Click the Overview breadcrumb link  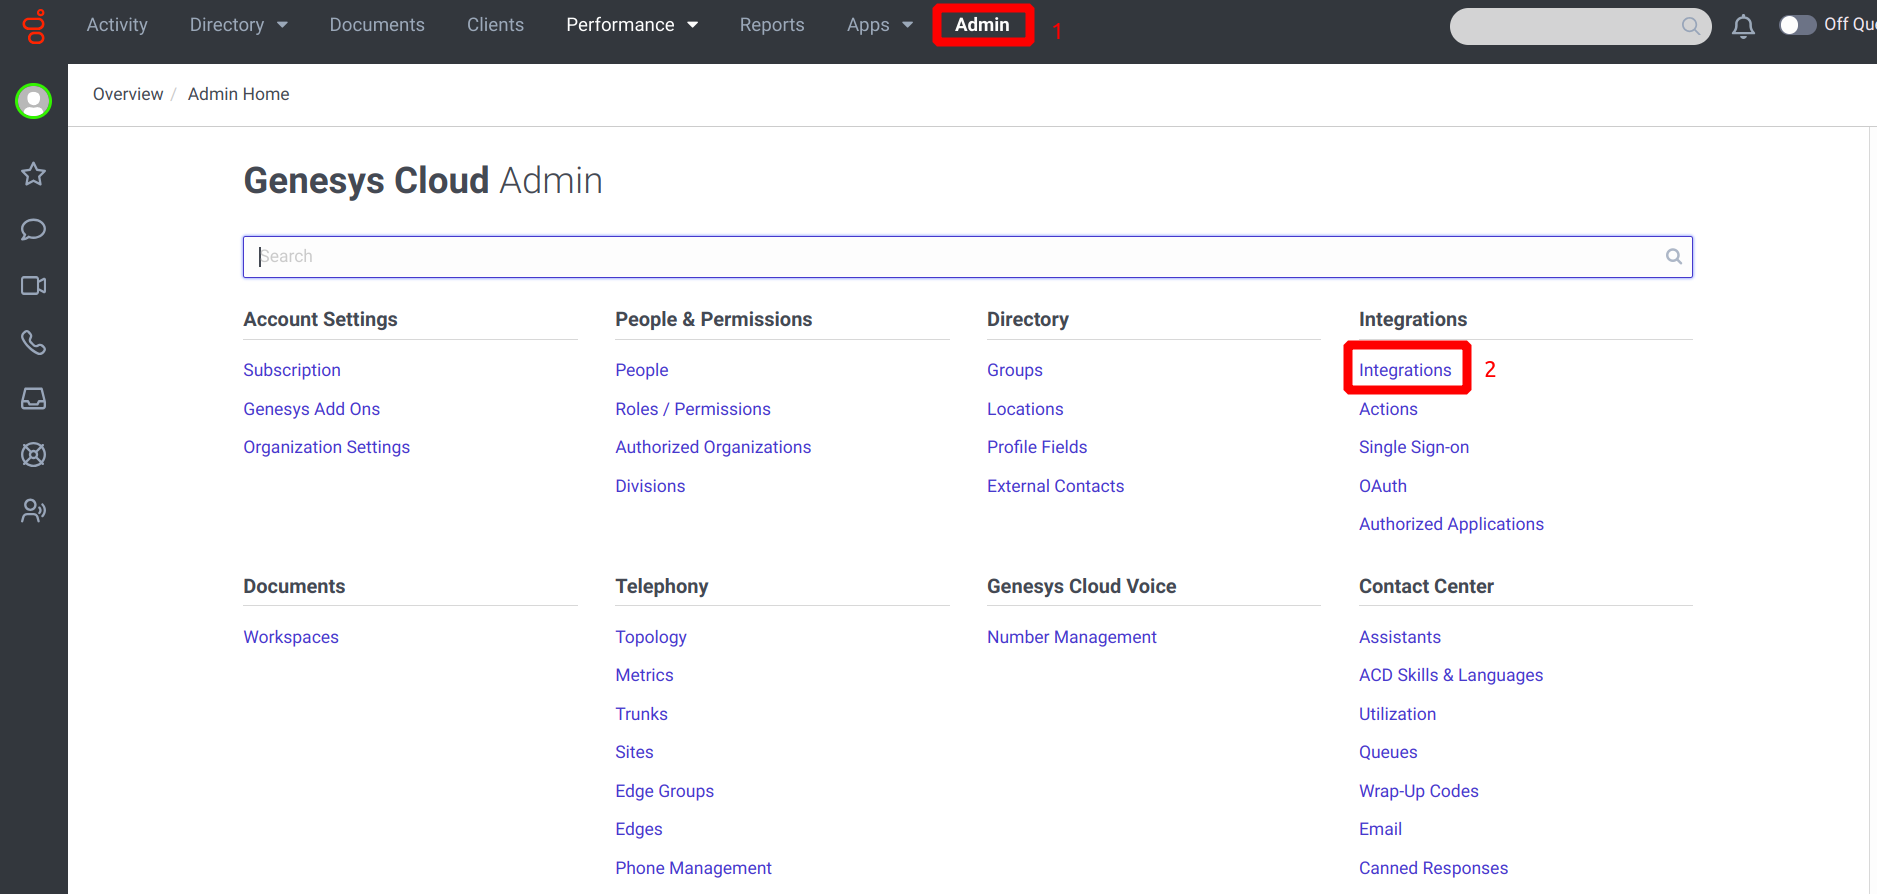coord(128,94)
